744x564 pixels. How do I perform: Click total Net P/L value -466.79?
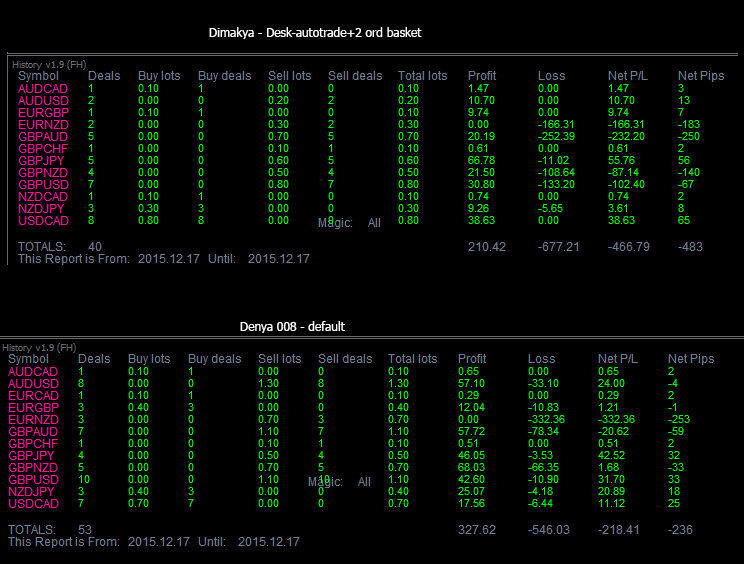[x=629, y=247]
